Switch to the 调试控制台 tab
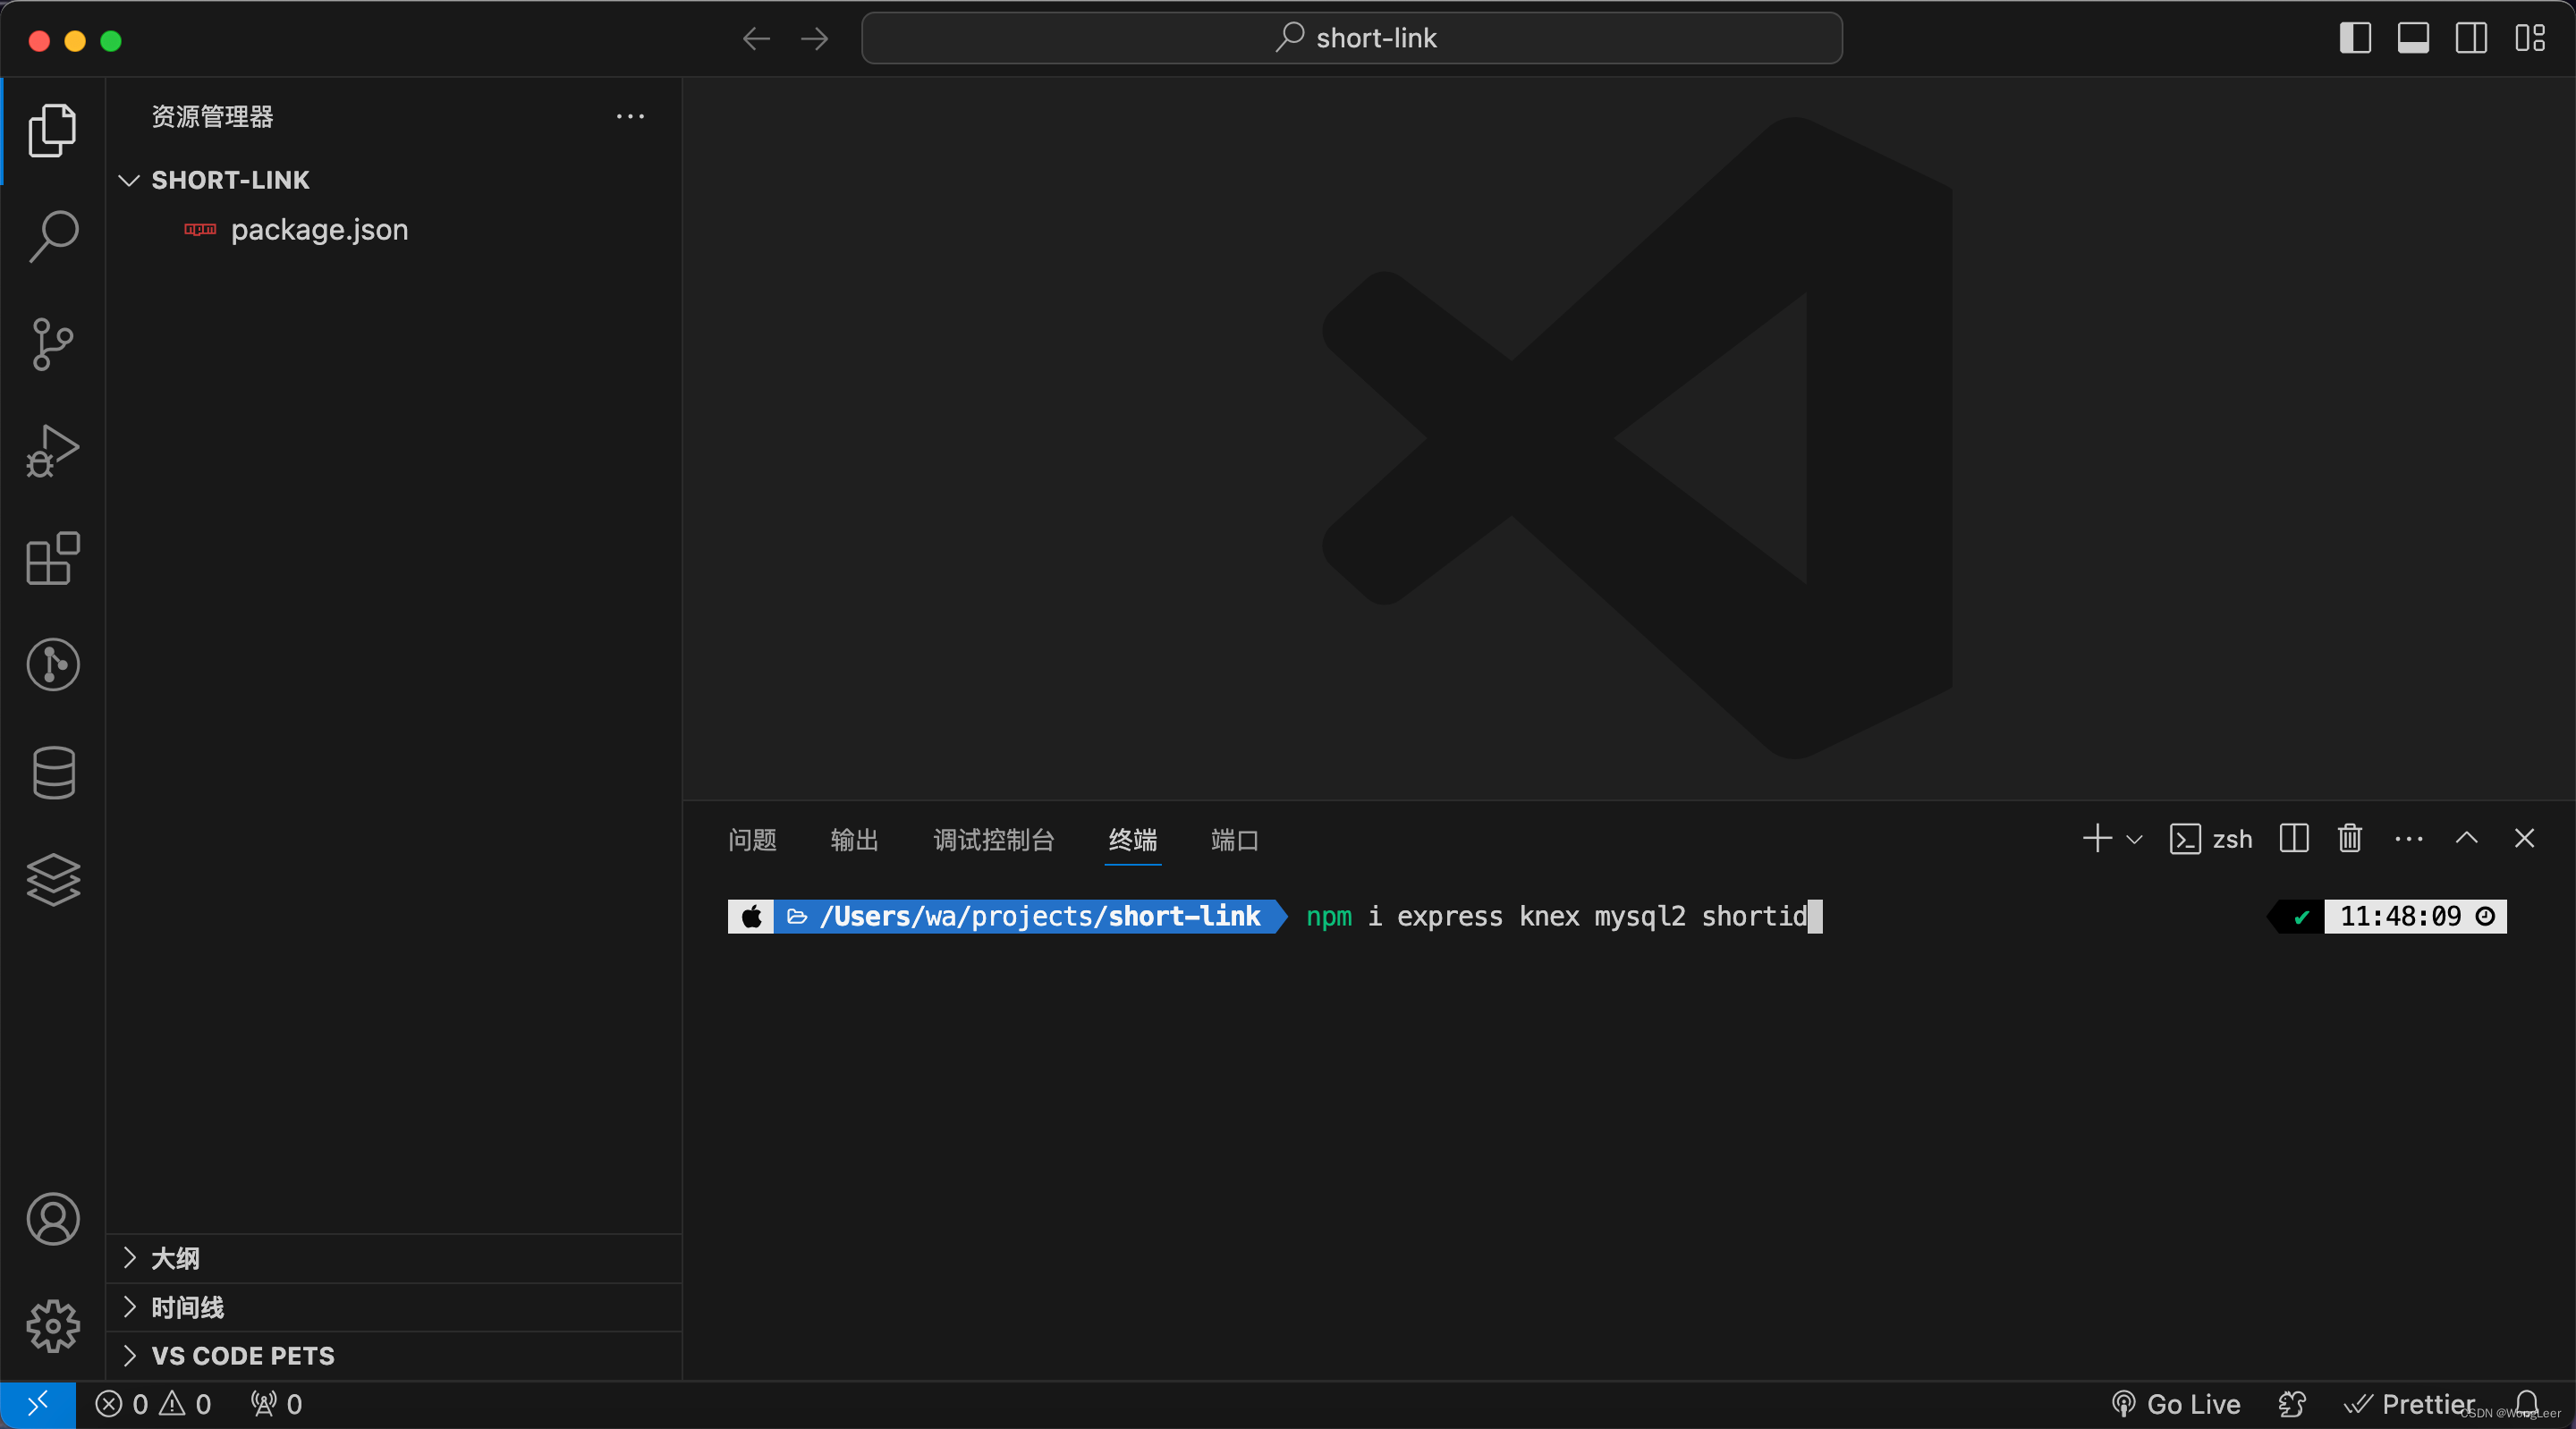 (x=993, y=839)
